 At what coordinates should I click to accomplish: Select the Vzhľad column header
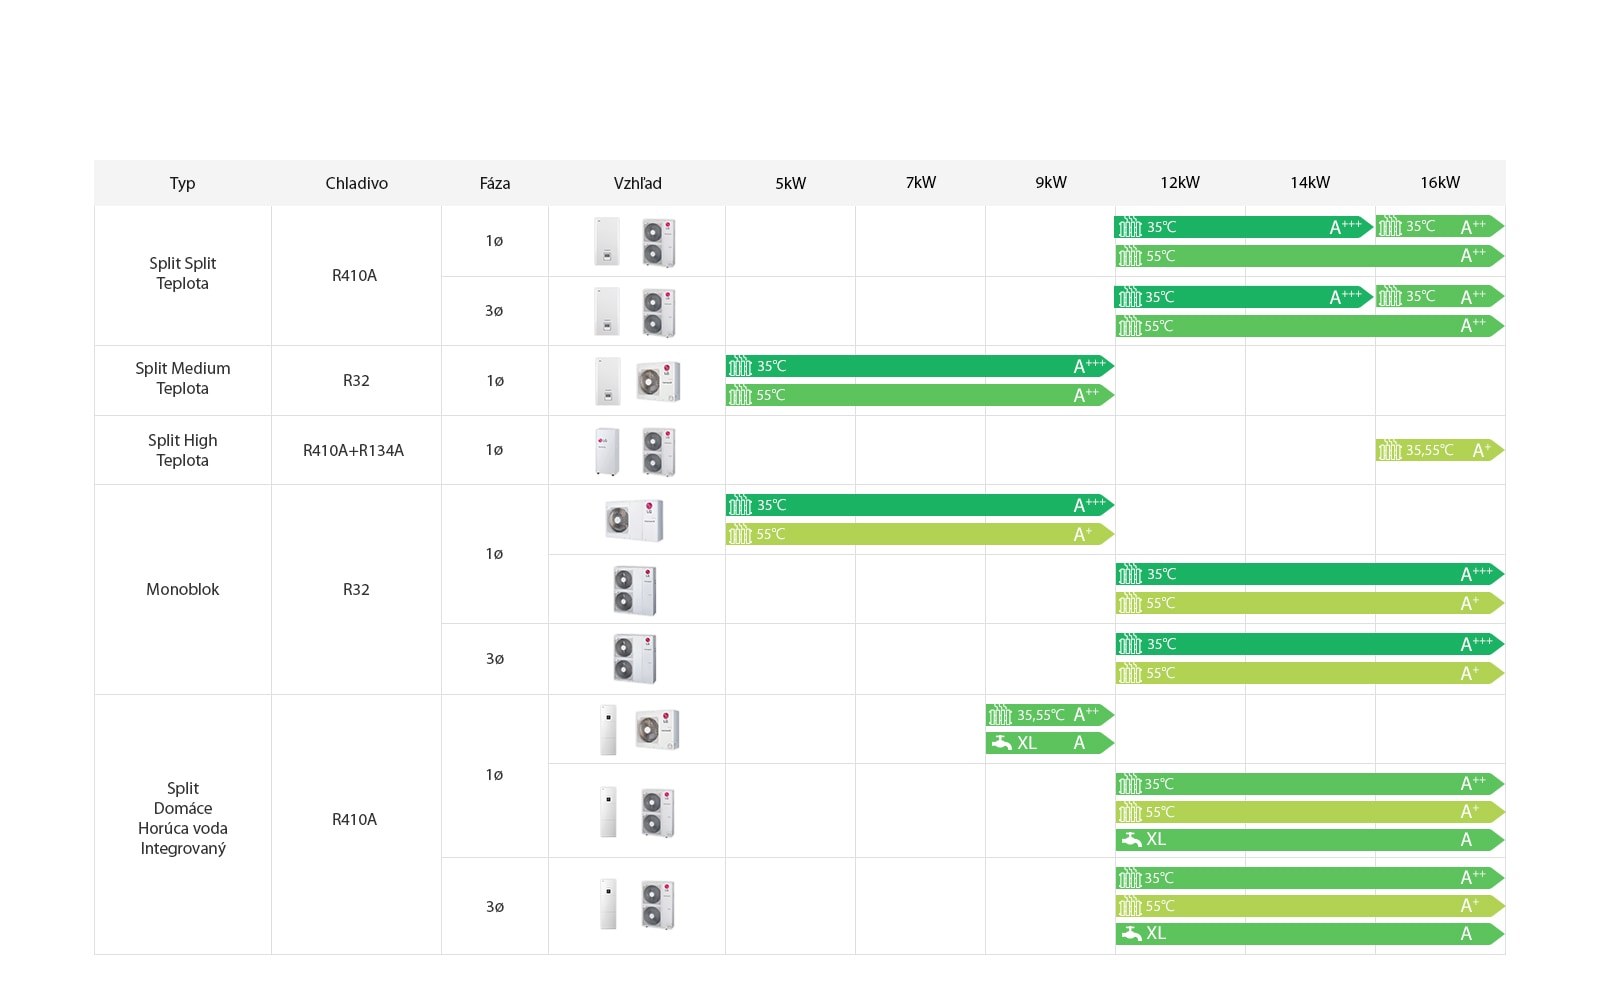pyautogui.click(x=637, y=183)
